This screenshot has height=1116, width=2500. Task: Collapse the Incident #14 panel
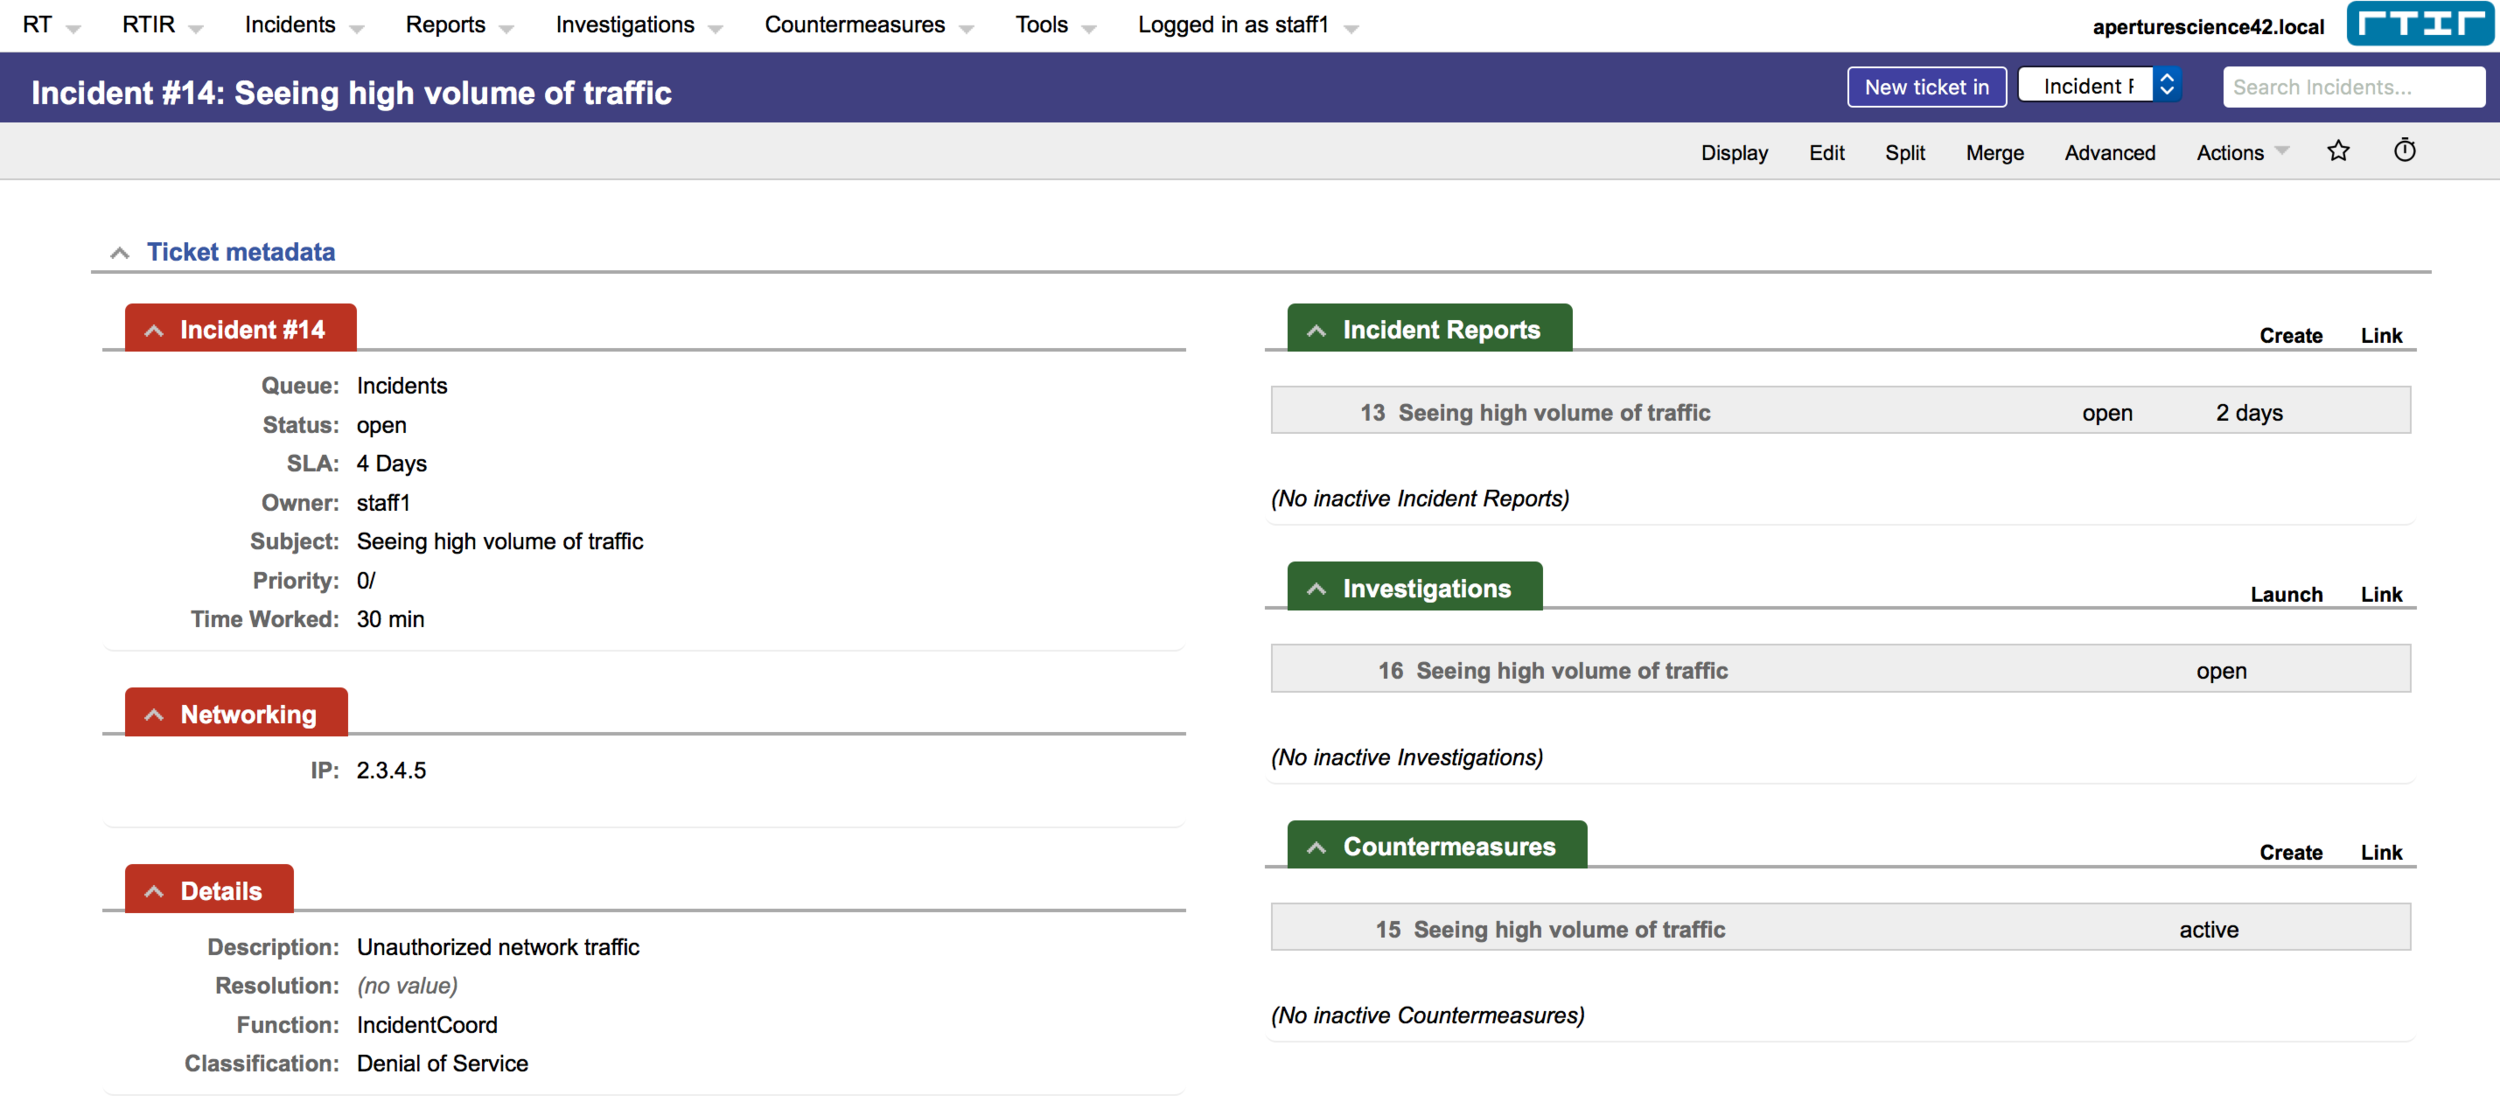[154, 329]
